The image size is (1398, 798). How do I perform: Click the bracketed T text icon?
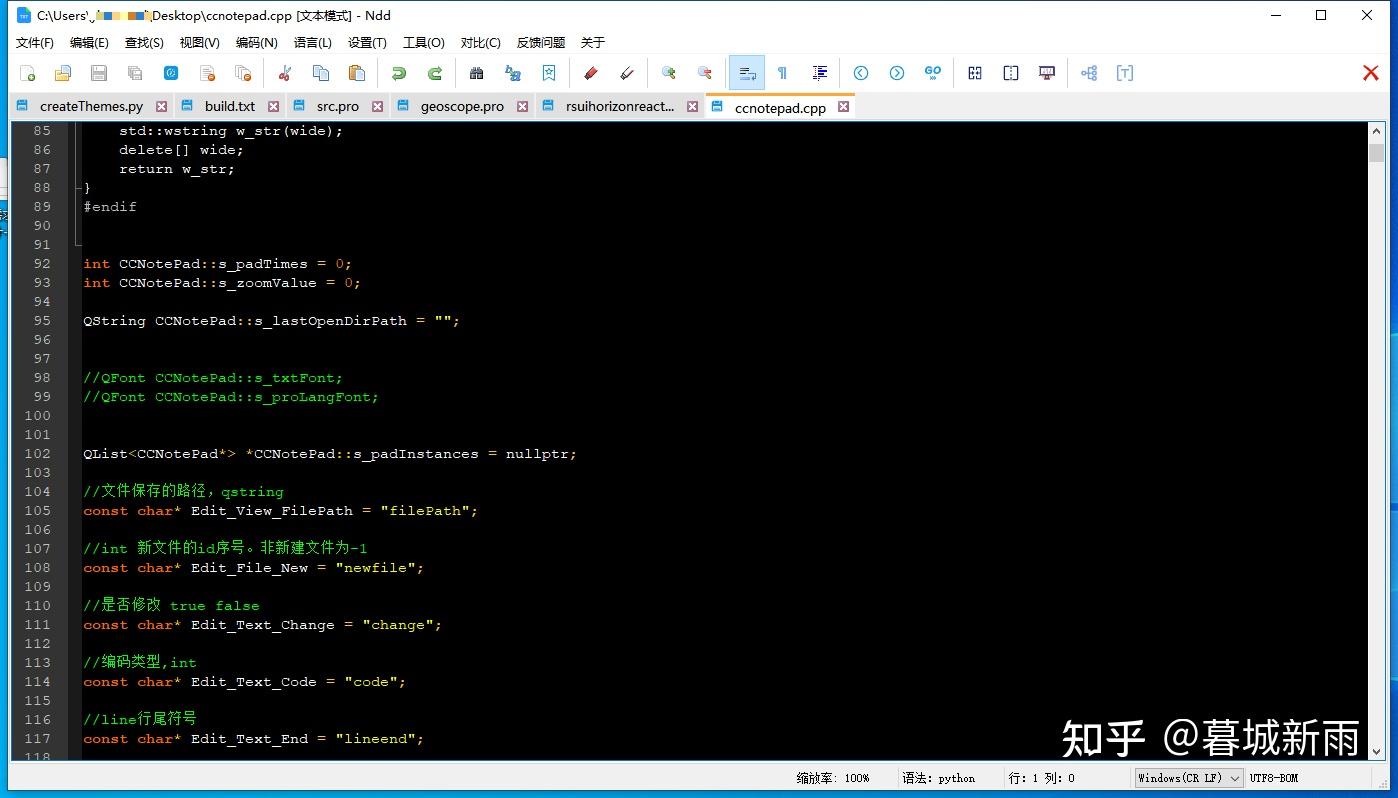(x=1125, y=73)
